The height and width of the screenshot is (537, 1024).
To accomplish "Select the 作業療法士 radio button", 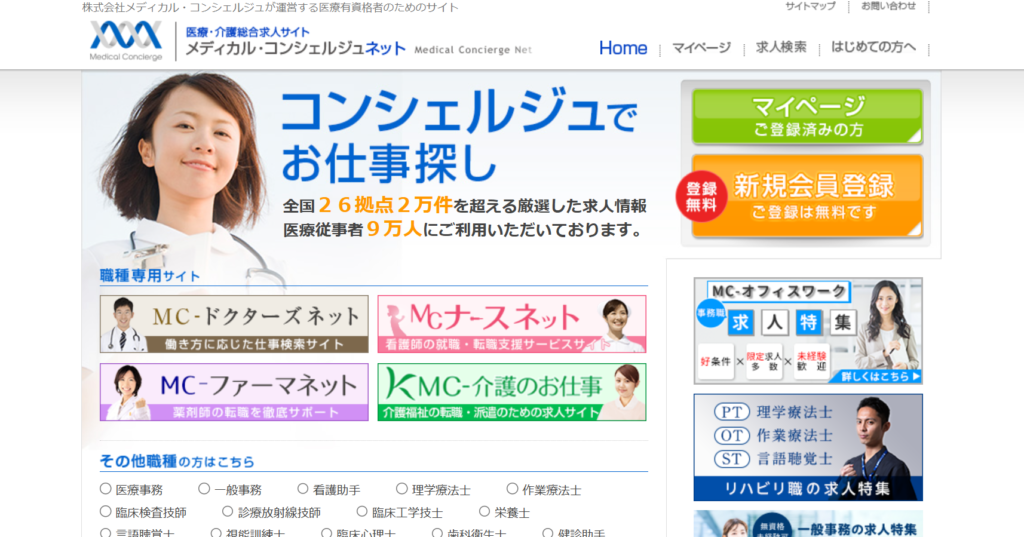I will click(x=512, y=489).
